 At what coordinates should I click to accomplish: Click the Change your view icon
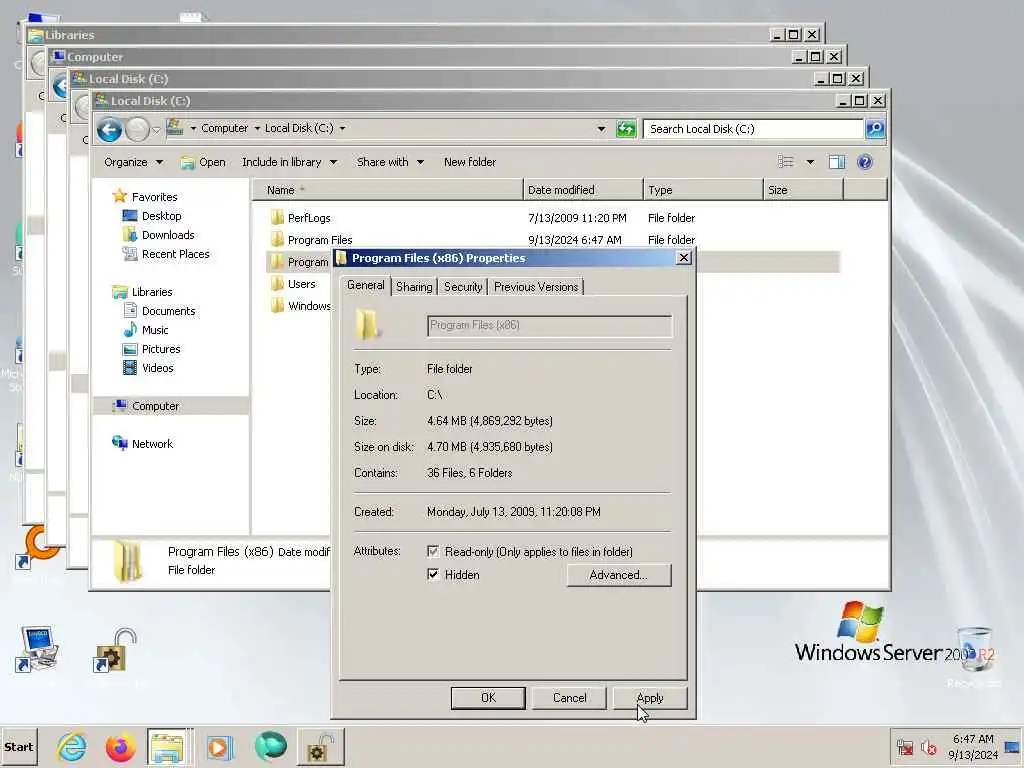786,162
